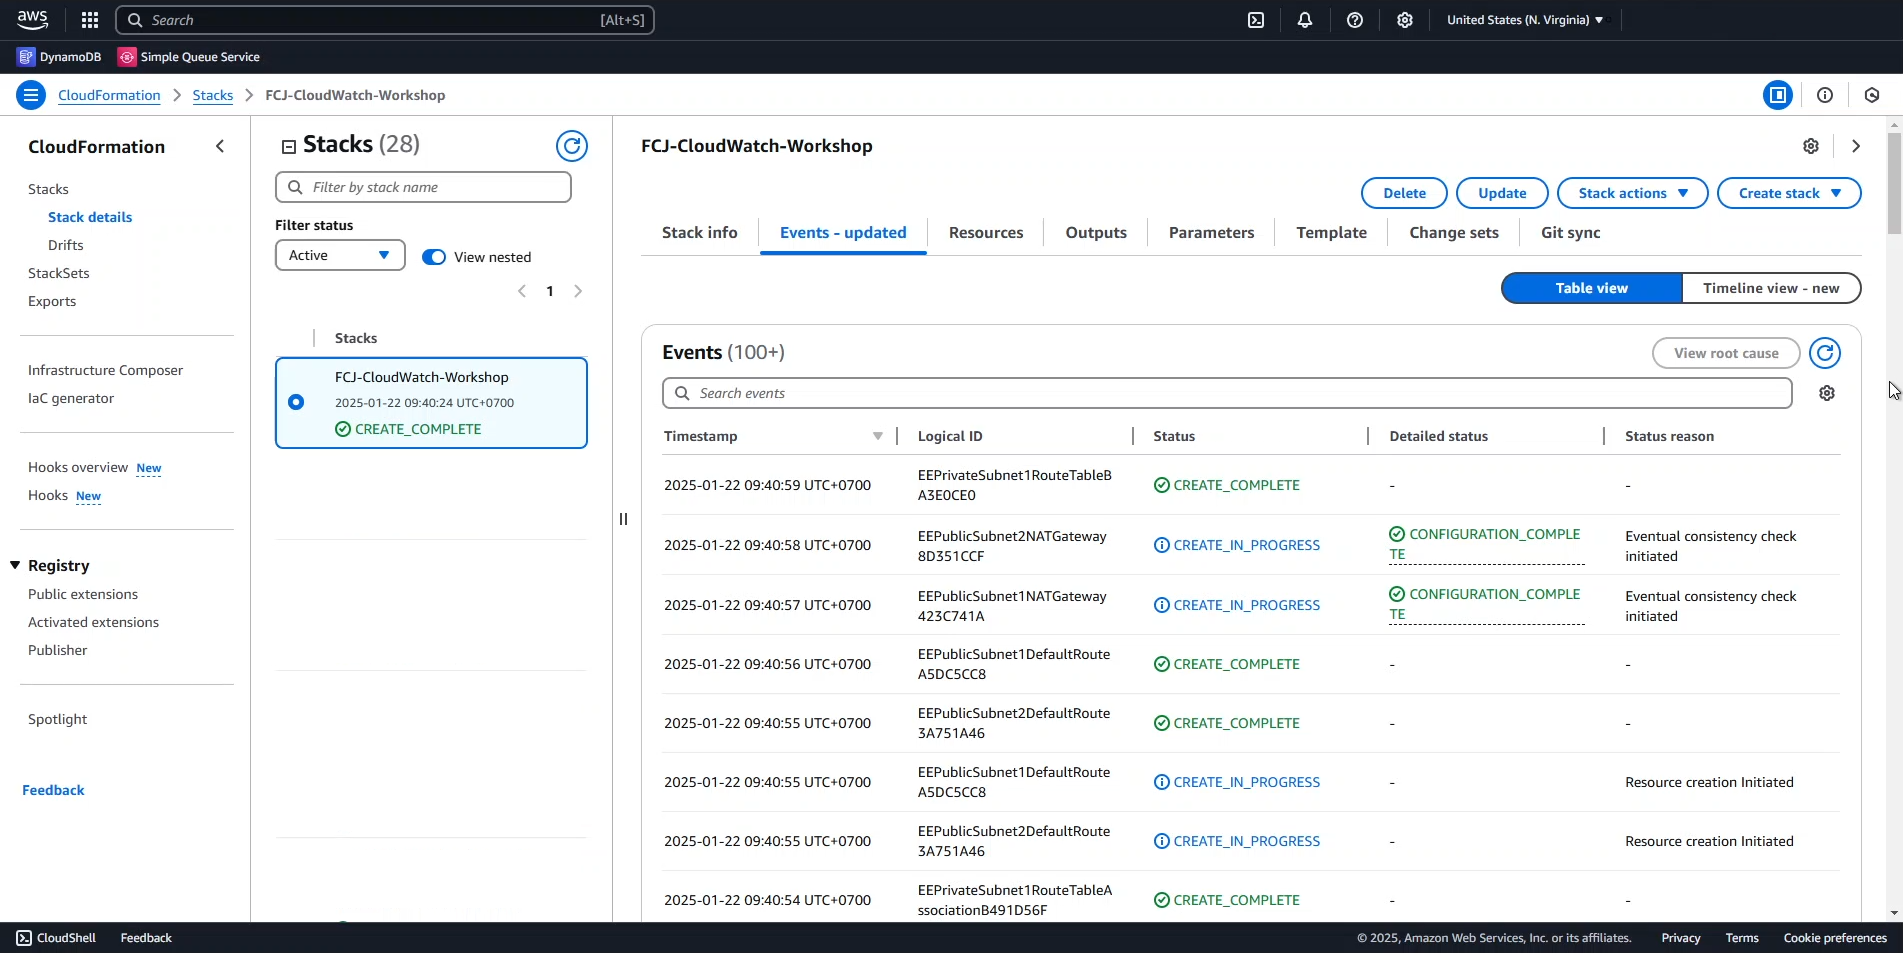This screenshot has height=953, width=1903.
Task: Open the help question mark menu
Action: pos(1355,20)
